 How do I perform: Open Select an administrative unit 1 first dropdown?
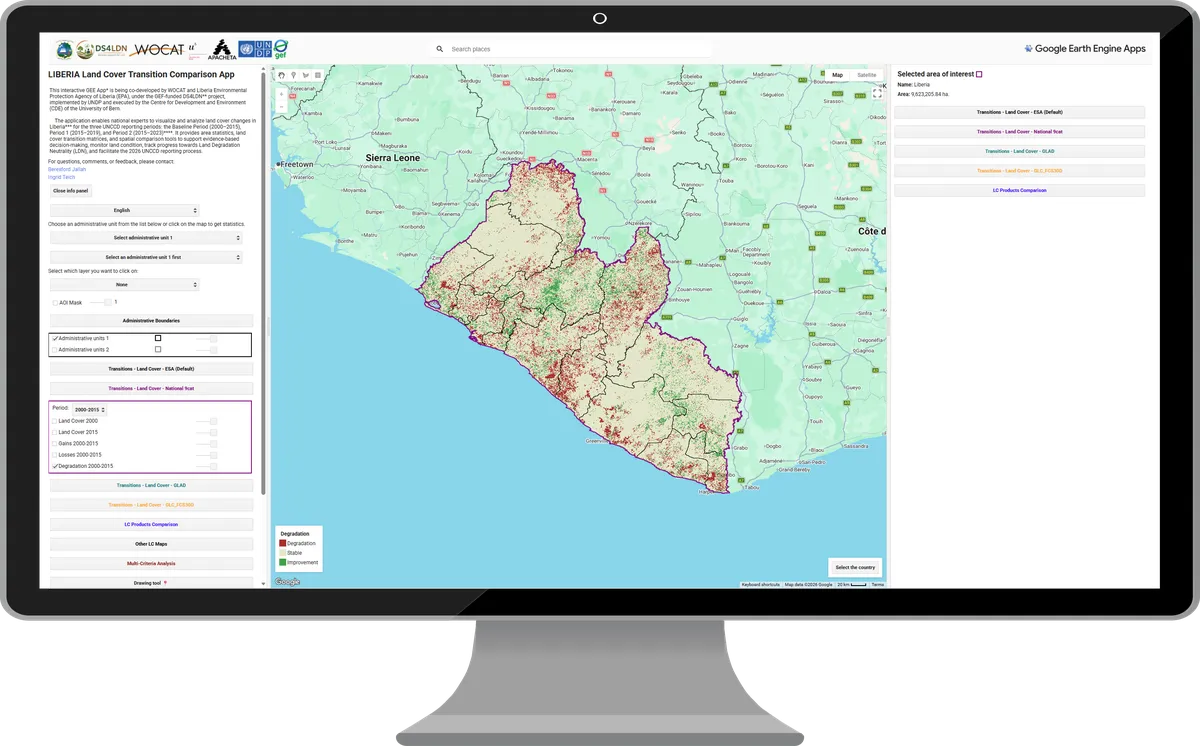(x=146, y=257)
